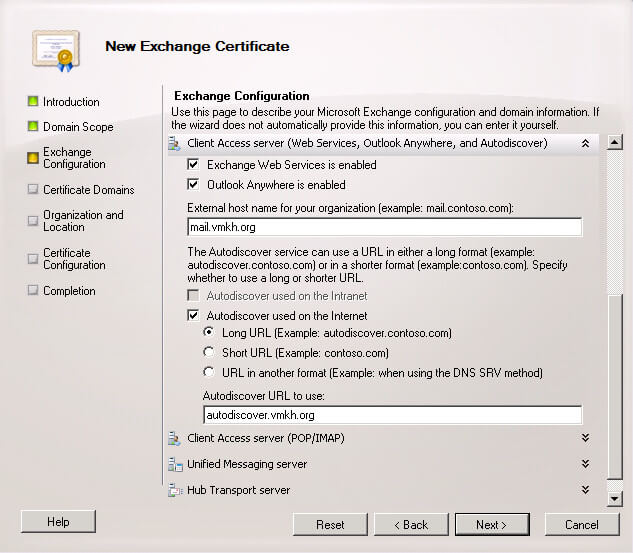Click the green Introduction step indicator
The image size is (633, 553).
click(x=33, y=101)
